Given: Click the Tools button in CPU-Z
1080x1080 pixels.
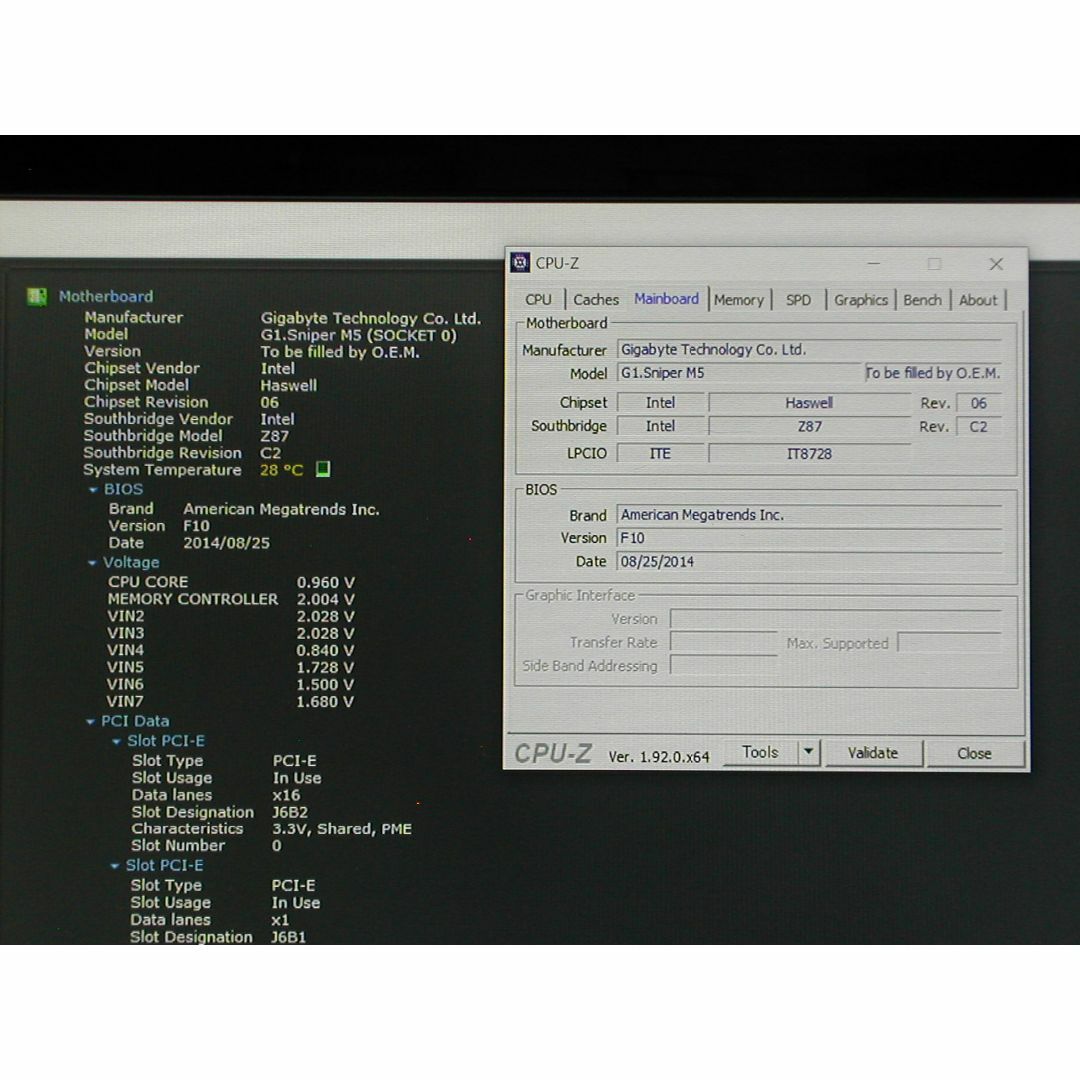Looking at the screenshot, I should pyautogui.click(x=760, y=752).
